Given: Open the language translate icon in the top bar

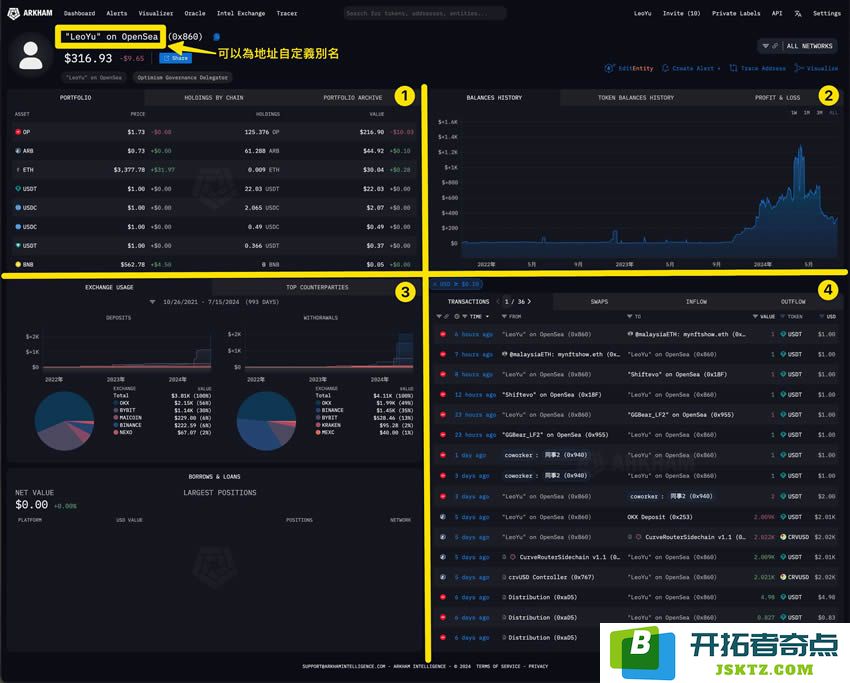Looking at the screenshot, I should pos(798,14).
